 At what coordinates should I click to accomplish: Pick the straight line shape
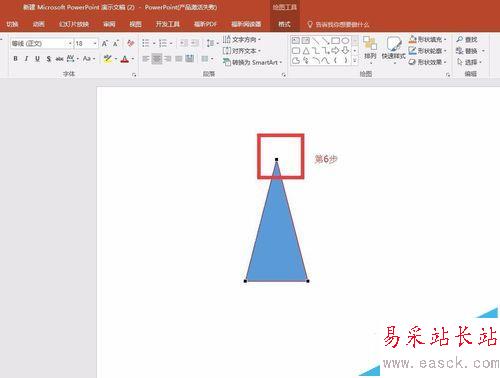pyautogui.click(x=315, y=41)
